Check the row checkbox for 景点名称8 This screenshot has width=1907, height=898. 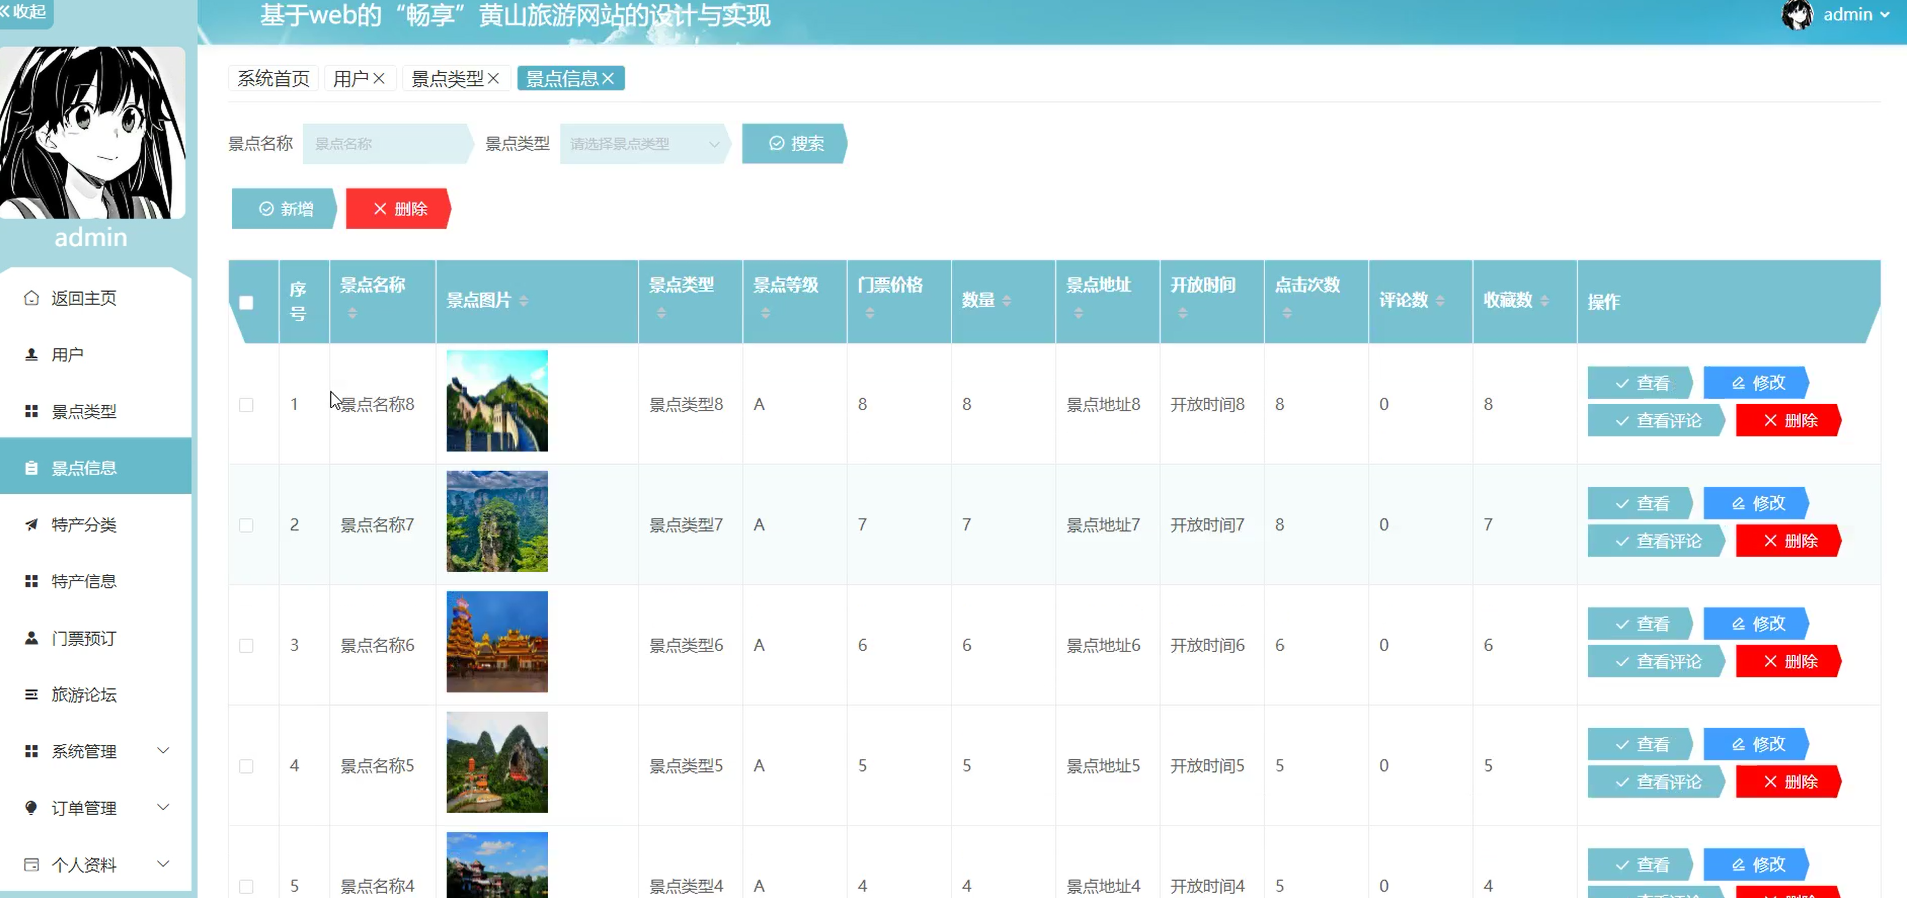[x=246, y=405]
